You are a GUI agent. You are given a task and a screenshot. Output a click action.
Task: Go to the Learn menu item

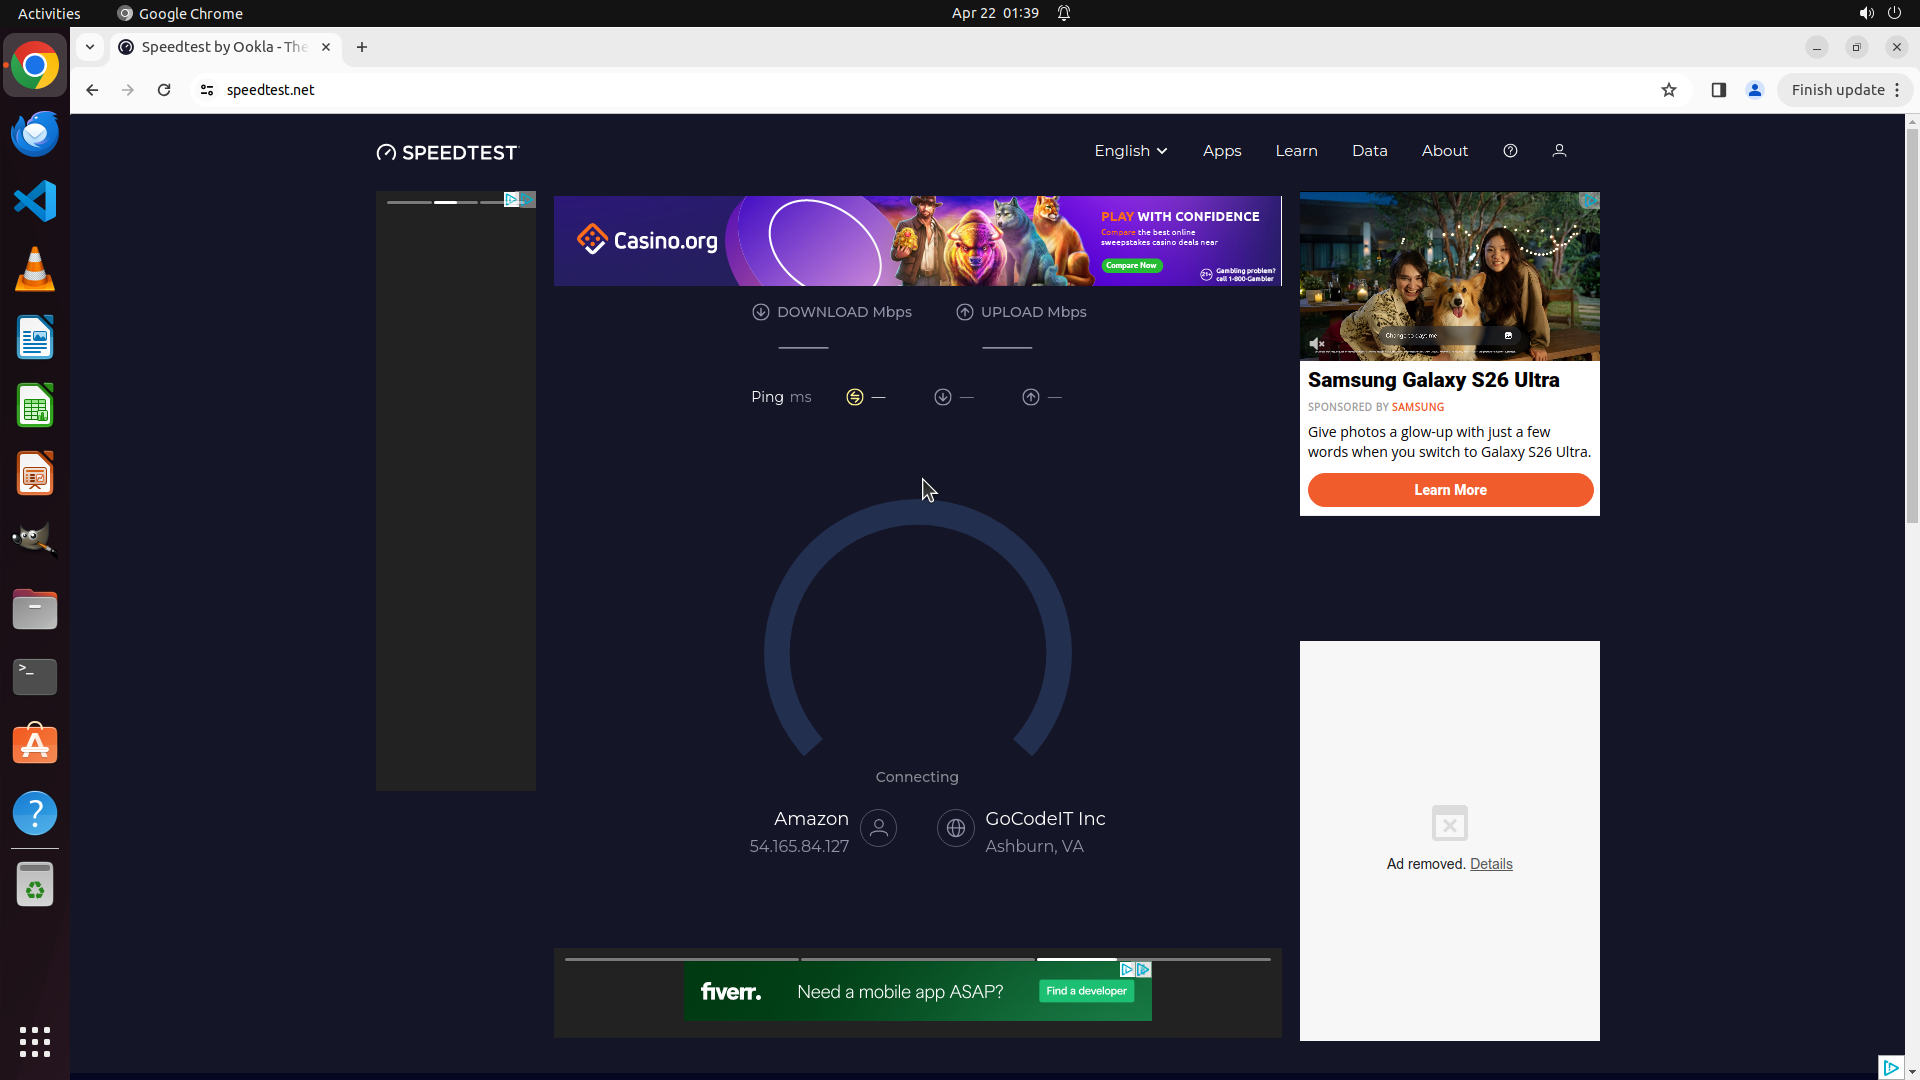coord(1296,151)
